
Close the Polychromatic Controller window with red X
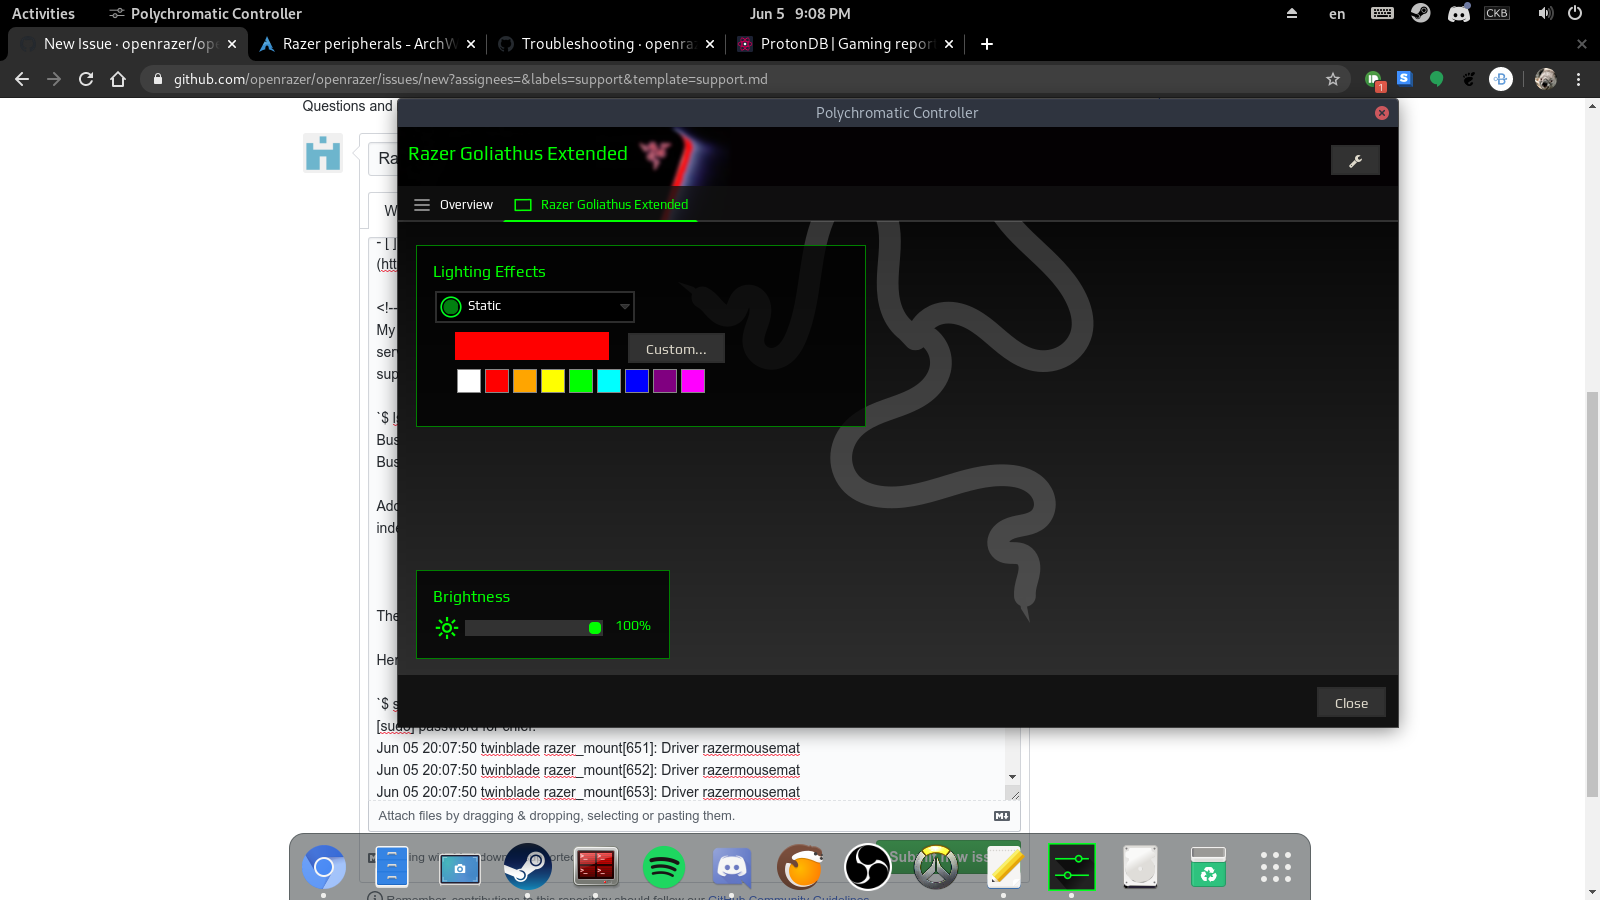tap(1382, 113)
